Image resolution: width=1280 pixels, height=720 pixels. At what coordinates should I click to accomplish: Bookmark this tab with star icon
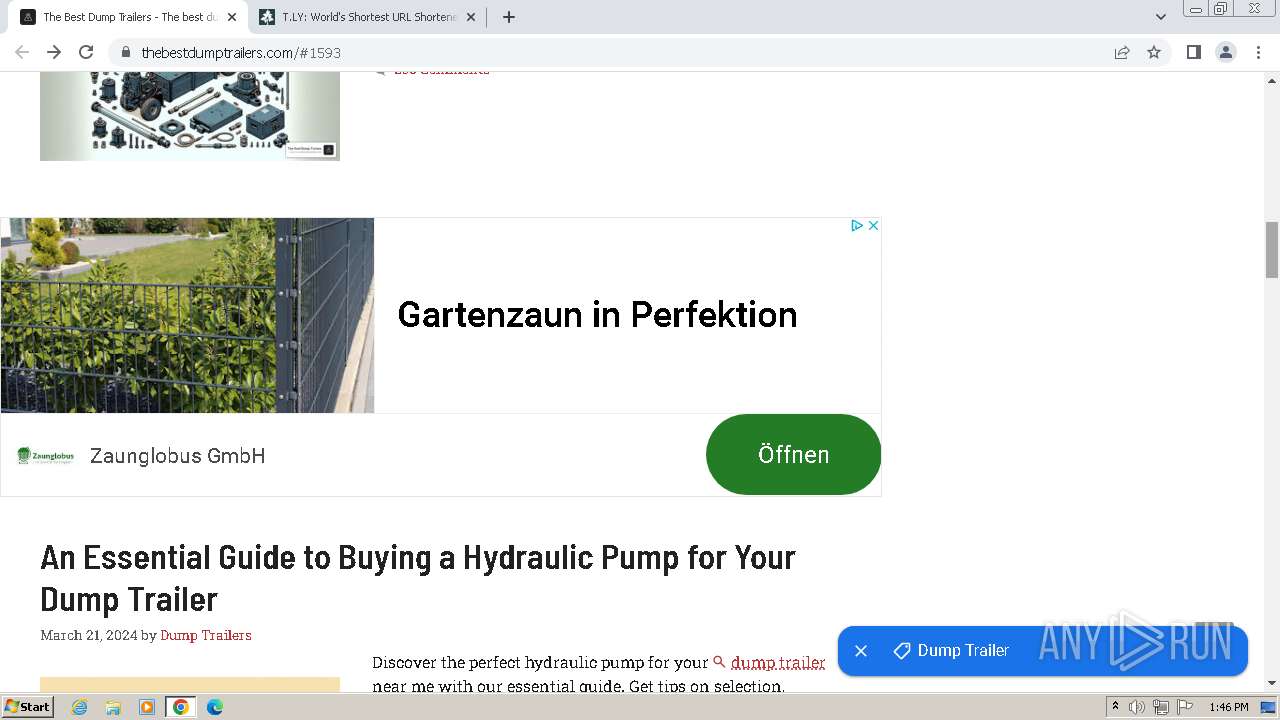(1154, 52)
